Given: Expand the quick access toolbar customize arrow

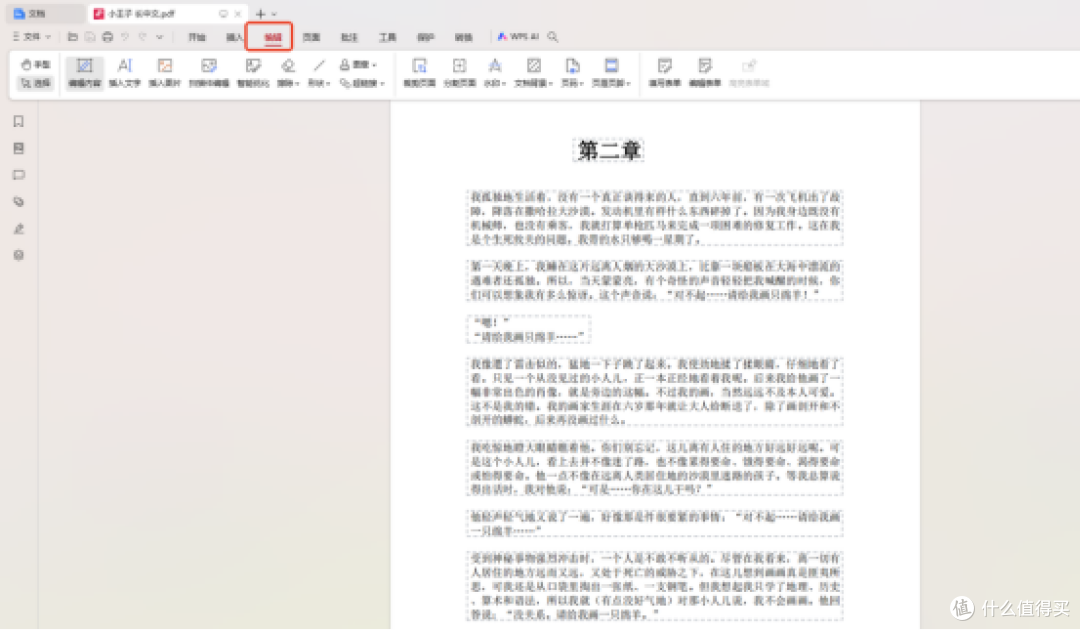Looking at the screenshot, I should pyautogui.click(x=159, y=37).
